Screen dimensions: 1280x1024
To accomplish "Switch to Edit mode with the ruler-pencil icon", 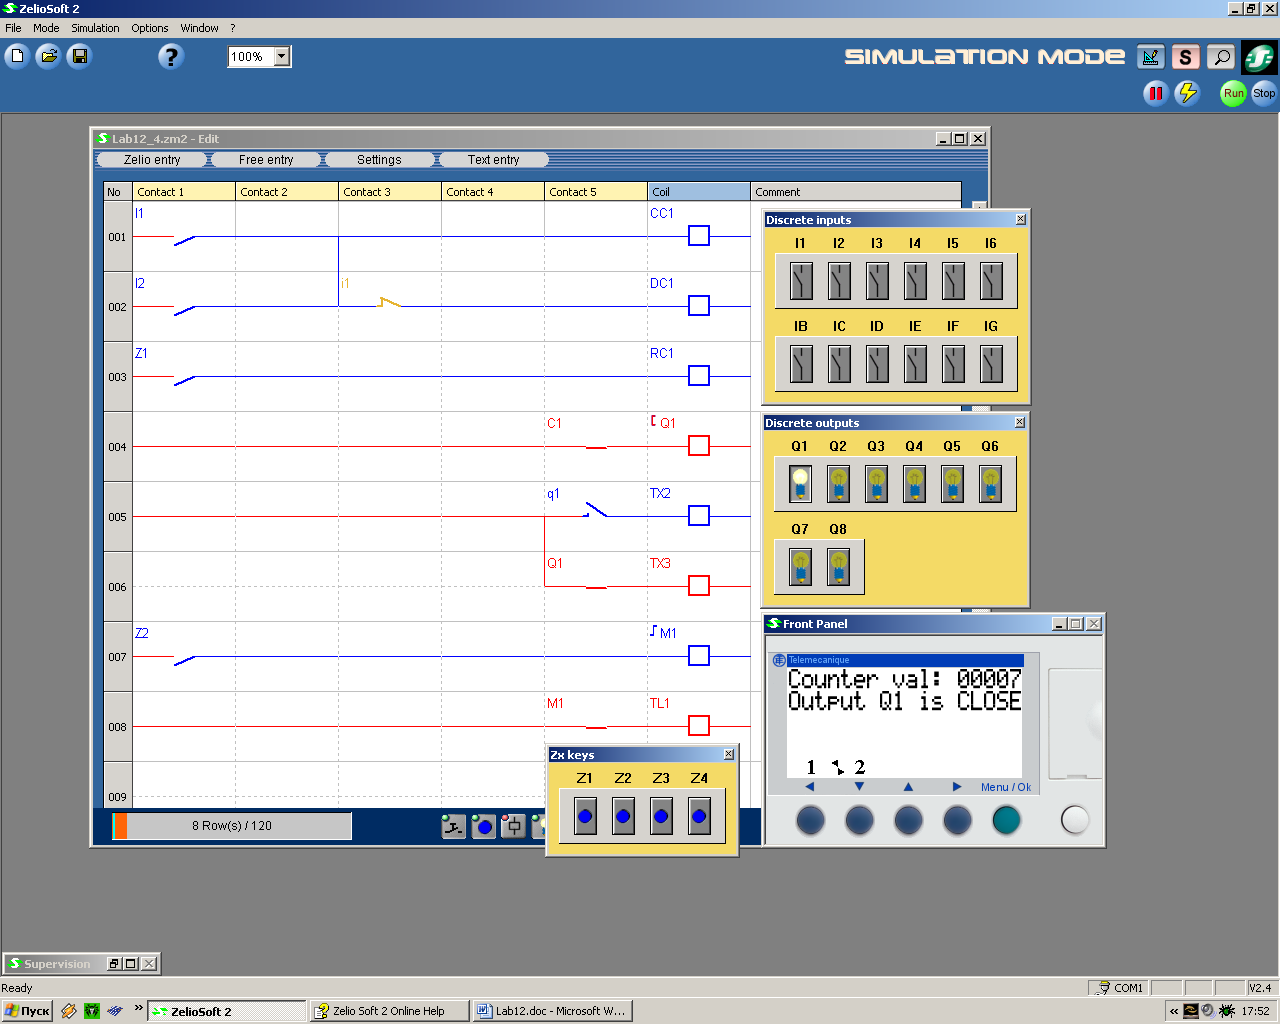I will [1151, 57].
